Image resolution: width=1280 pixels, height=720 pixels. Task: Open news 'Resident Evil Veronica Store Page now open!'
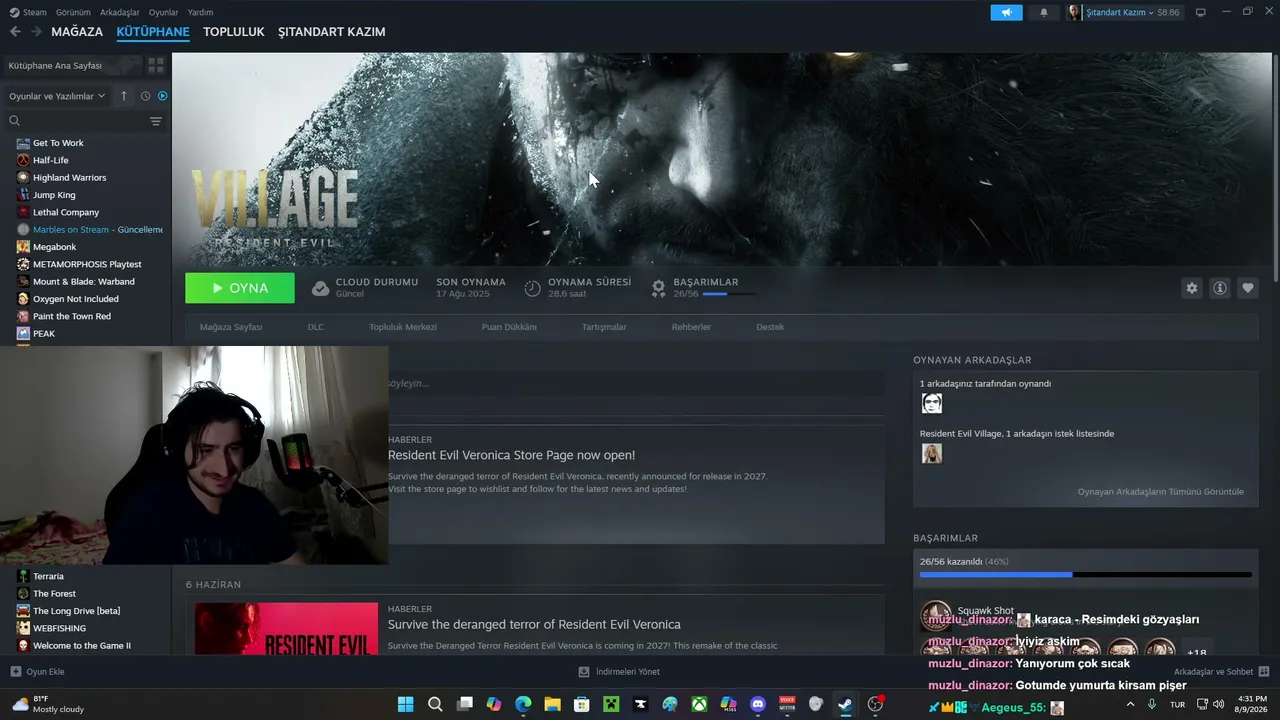[x=511, y=455]
